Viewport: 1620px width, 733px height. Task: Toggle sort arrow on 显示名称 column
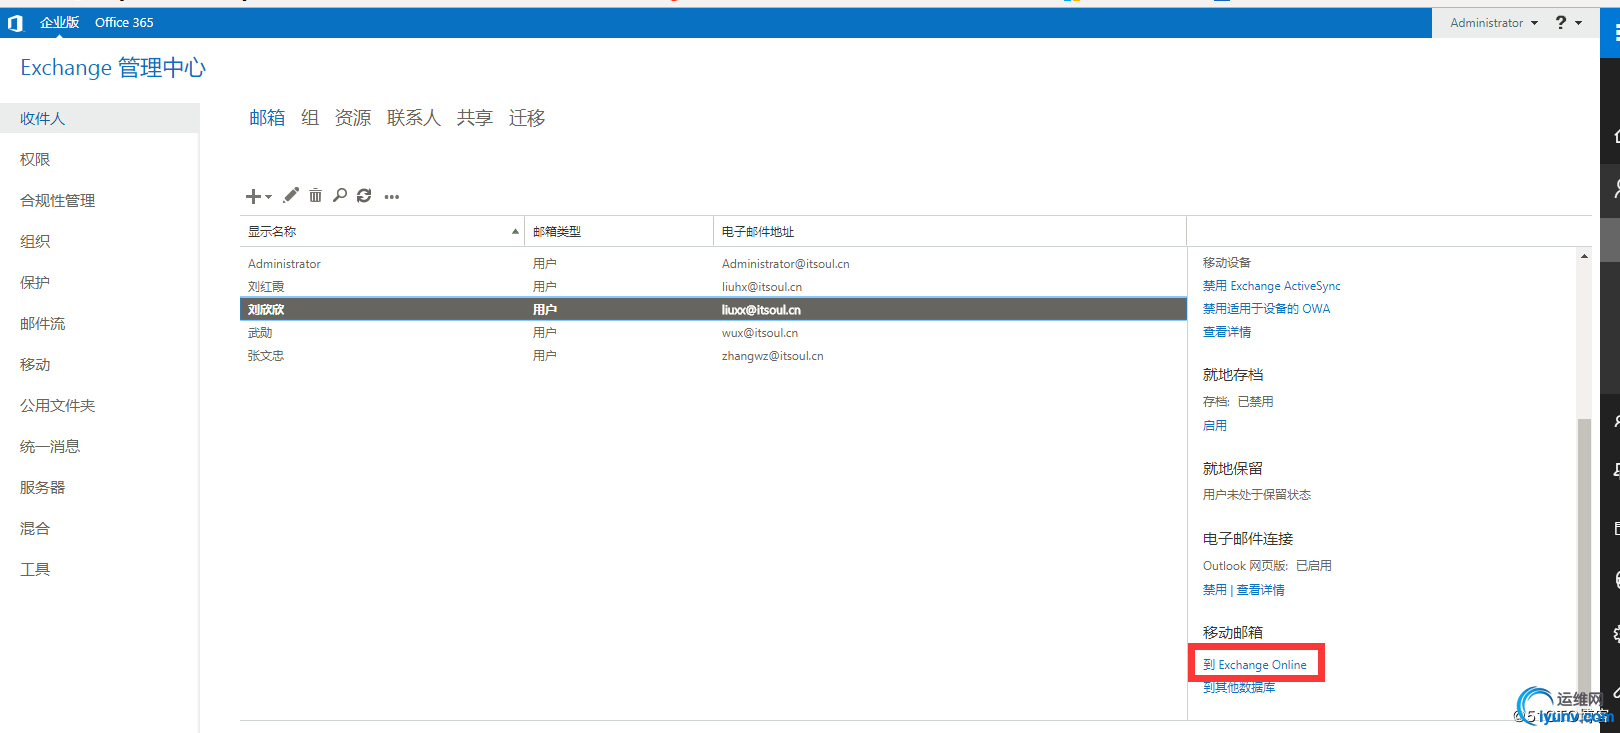(515, 231)
